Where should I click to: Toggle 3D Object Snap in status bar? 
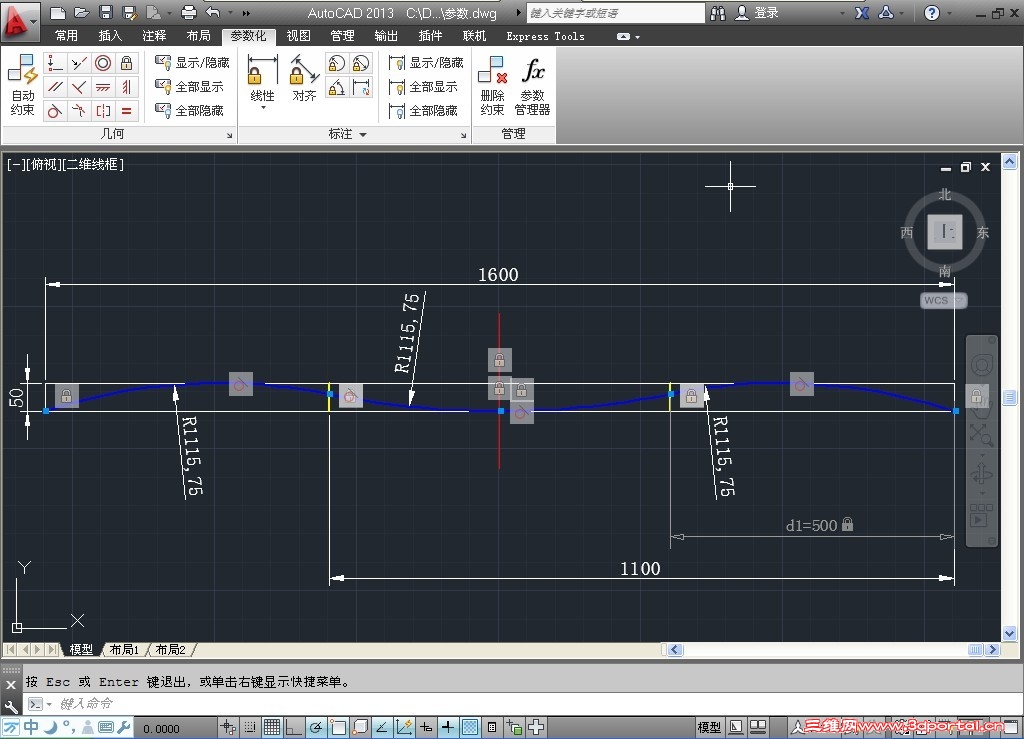(360, 727)
